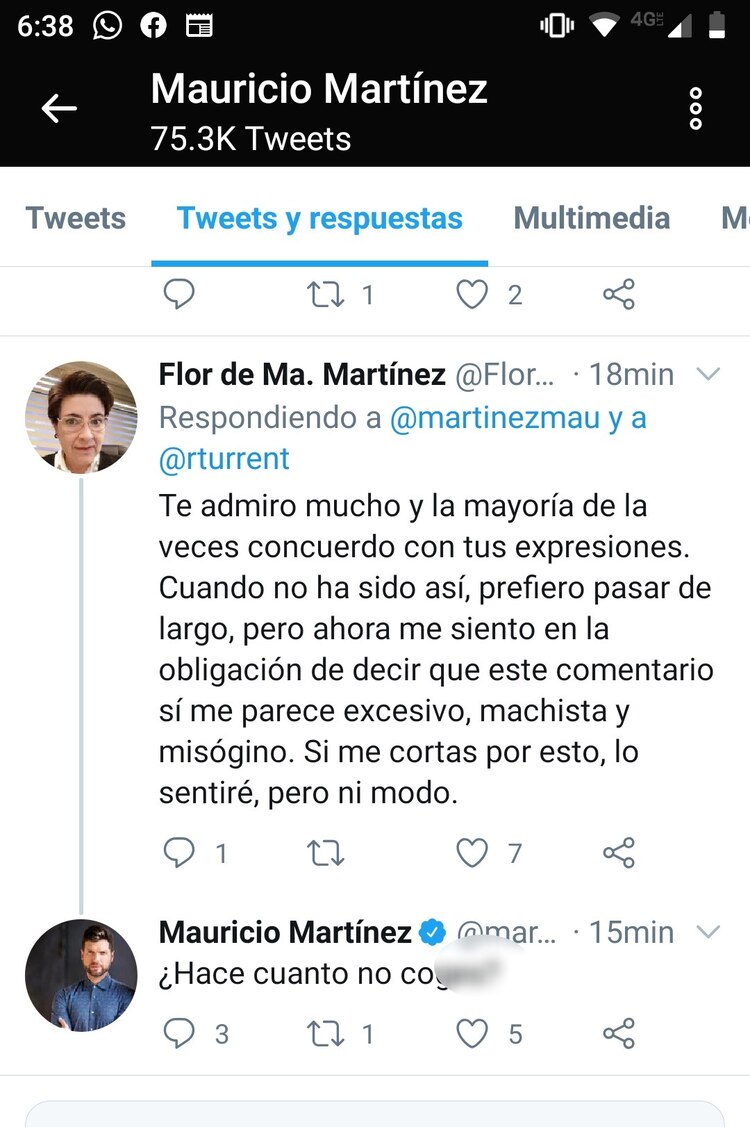Tap the share icon on Mauricio's reply
The image size is (750, 1127).
tap(618, 1034)
